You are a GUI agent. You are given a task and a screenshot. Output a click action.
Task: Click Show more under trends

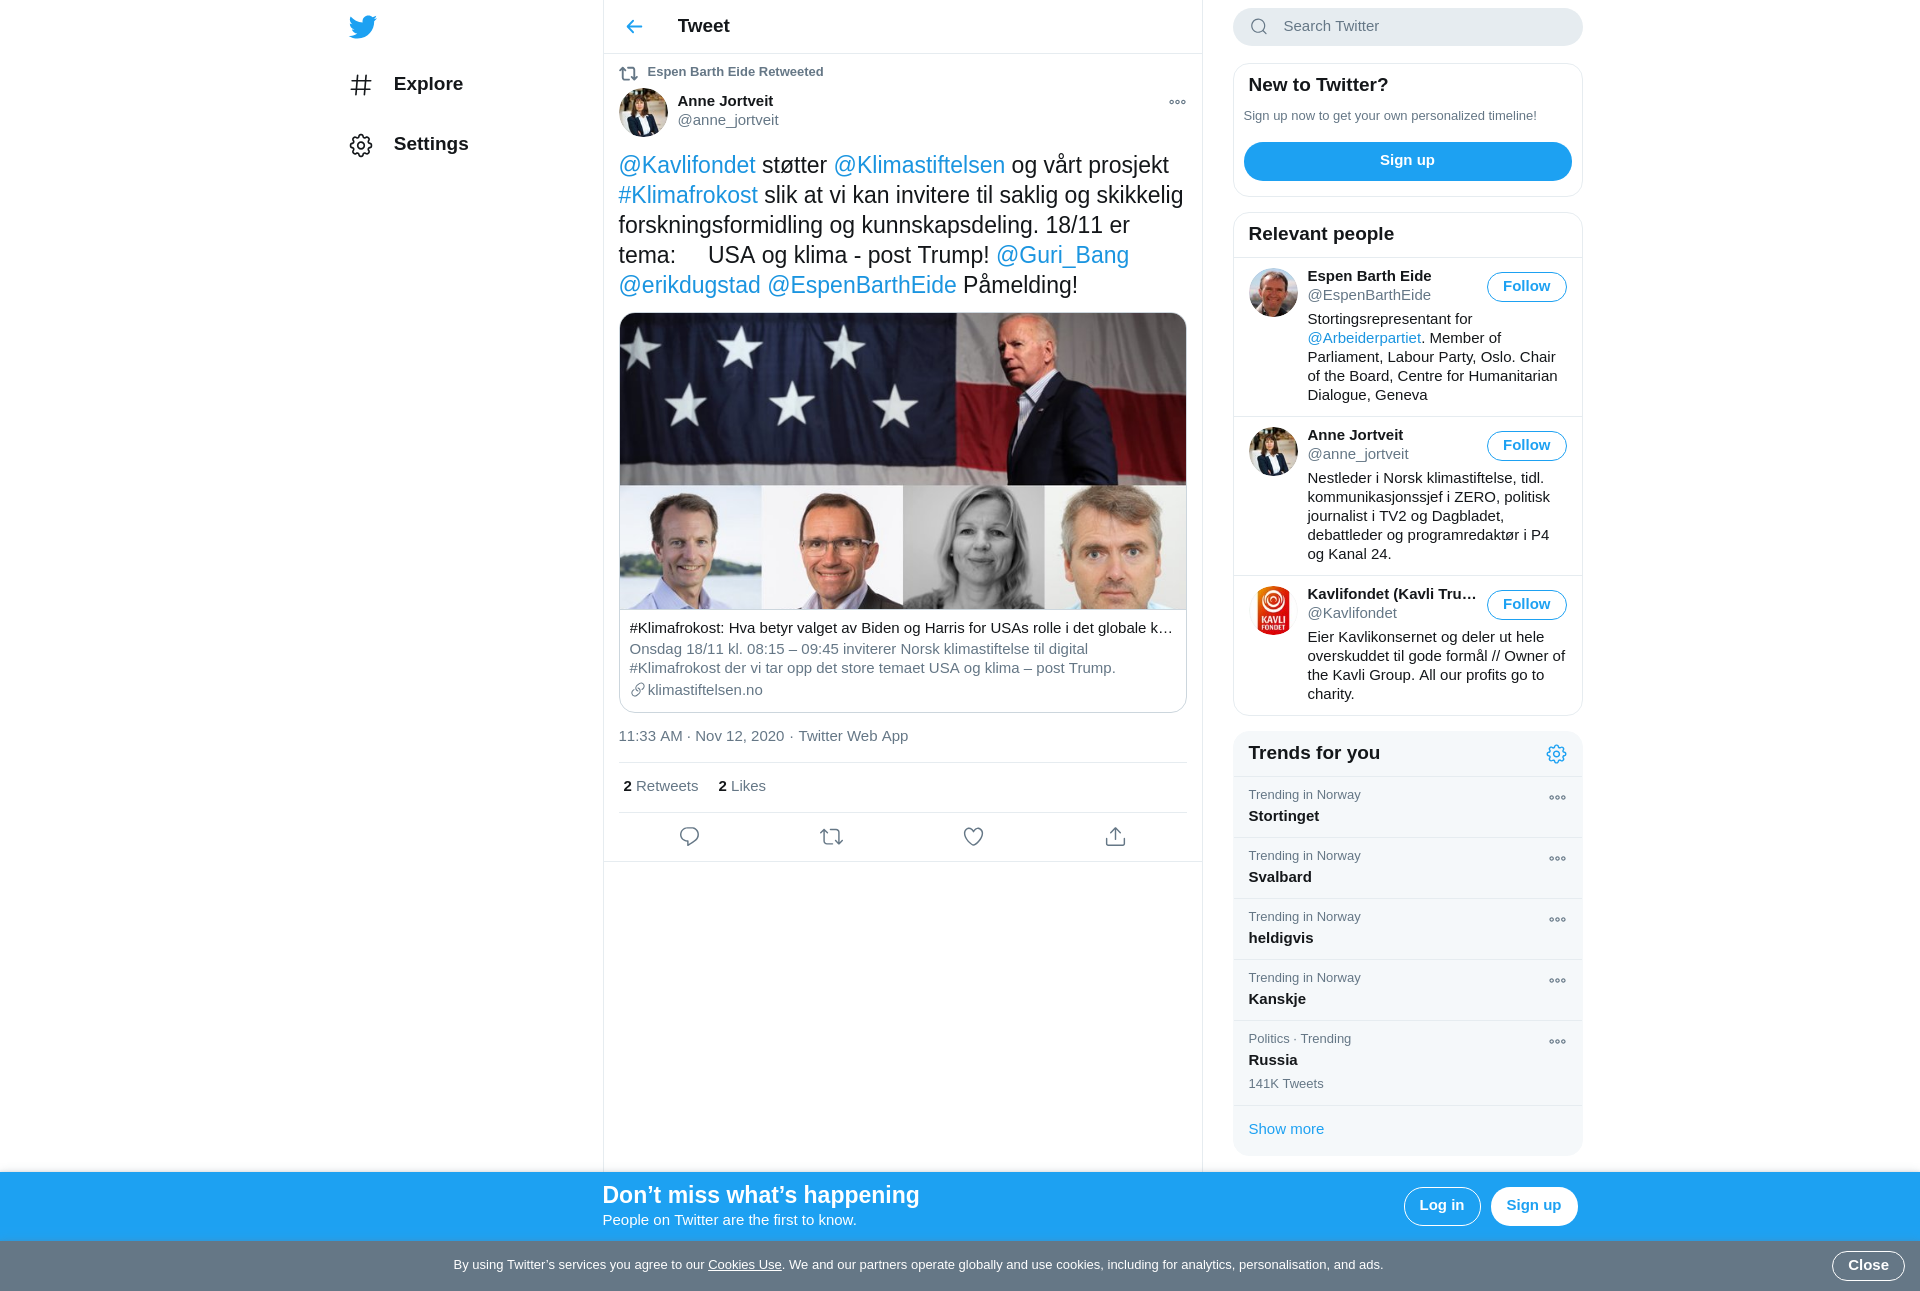(1286, 1129)
